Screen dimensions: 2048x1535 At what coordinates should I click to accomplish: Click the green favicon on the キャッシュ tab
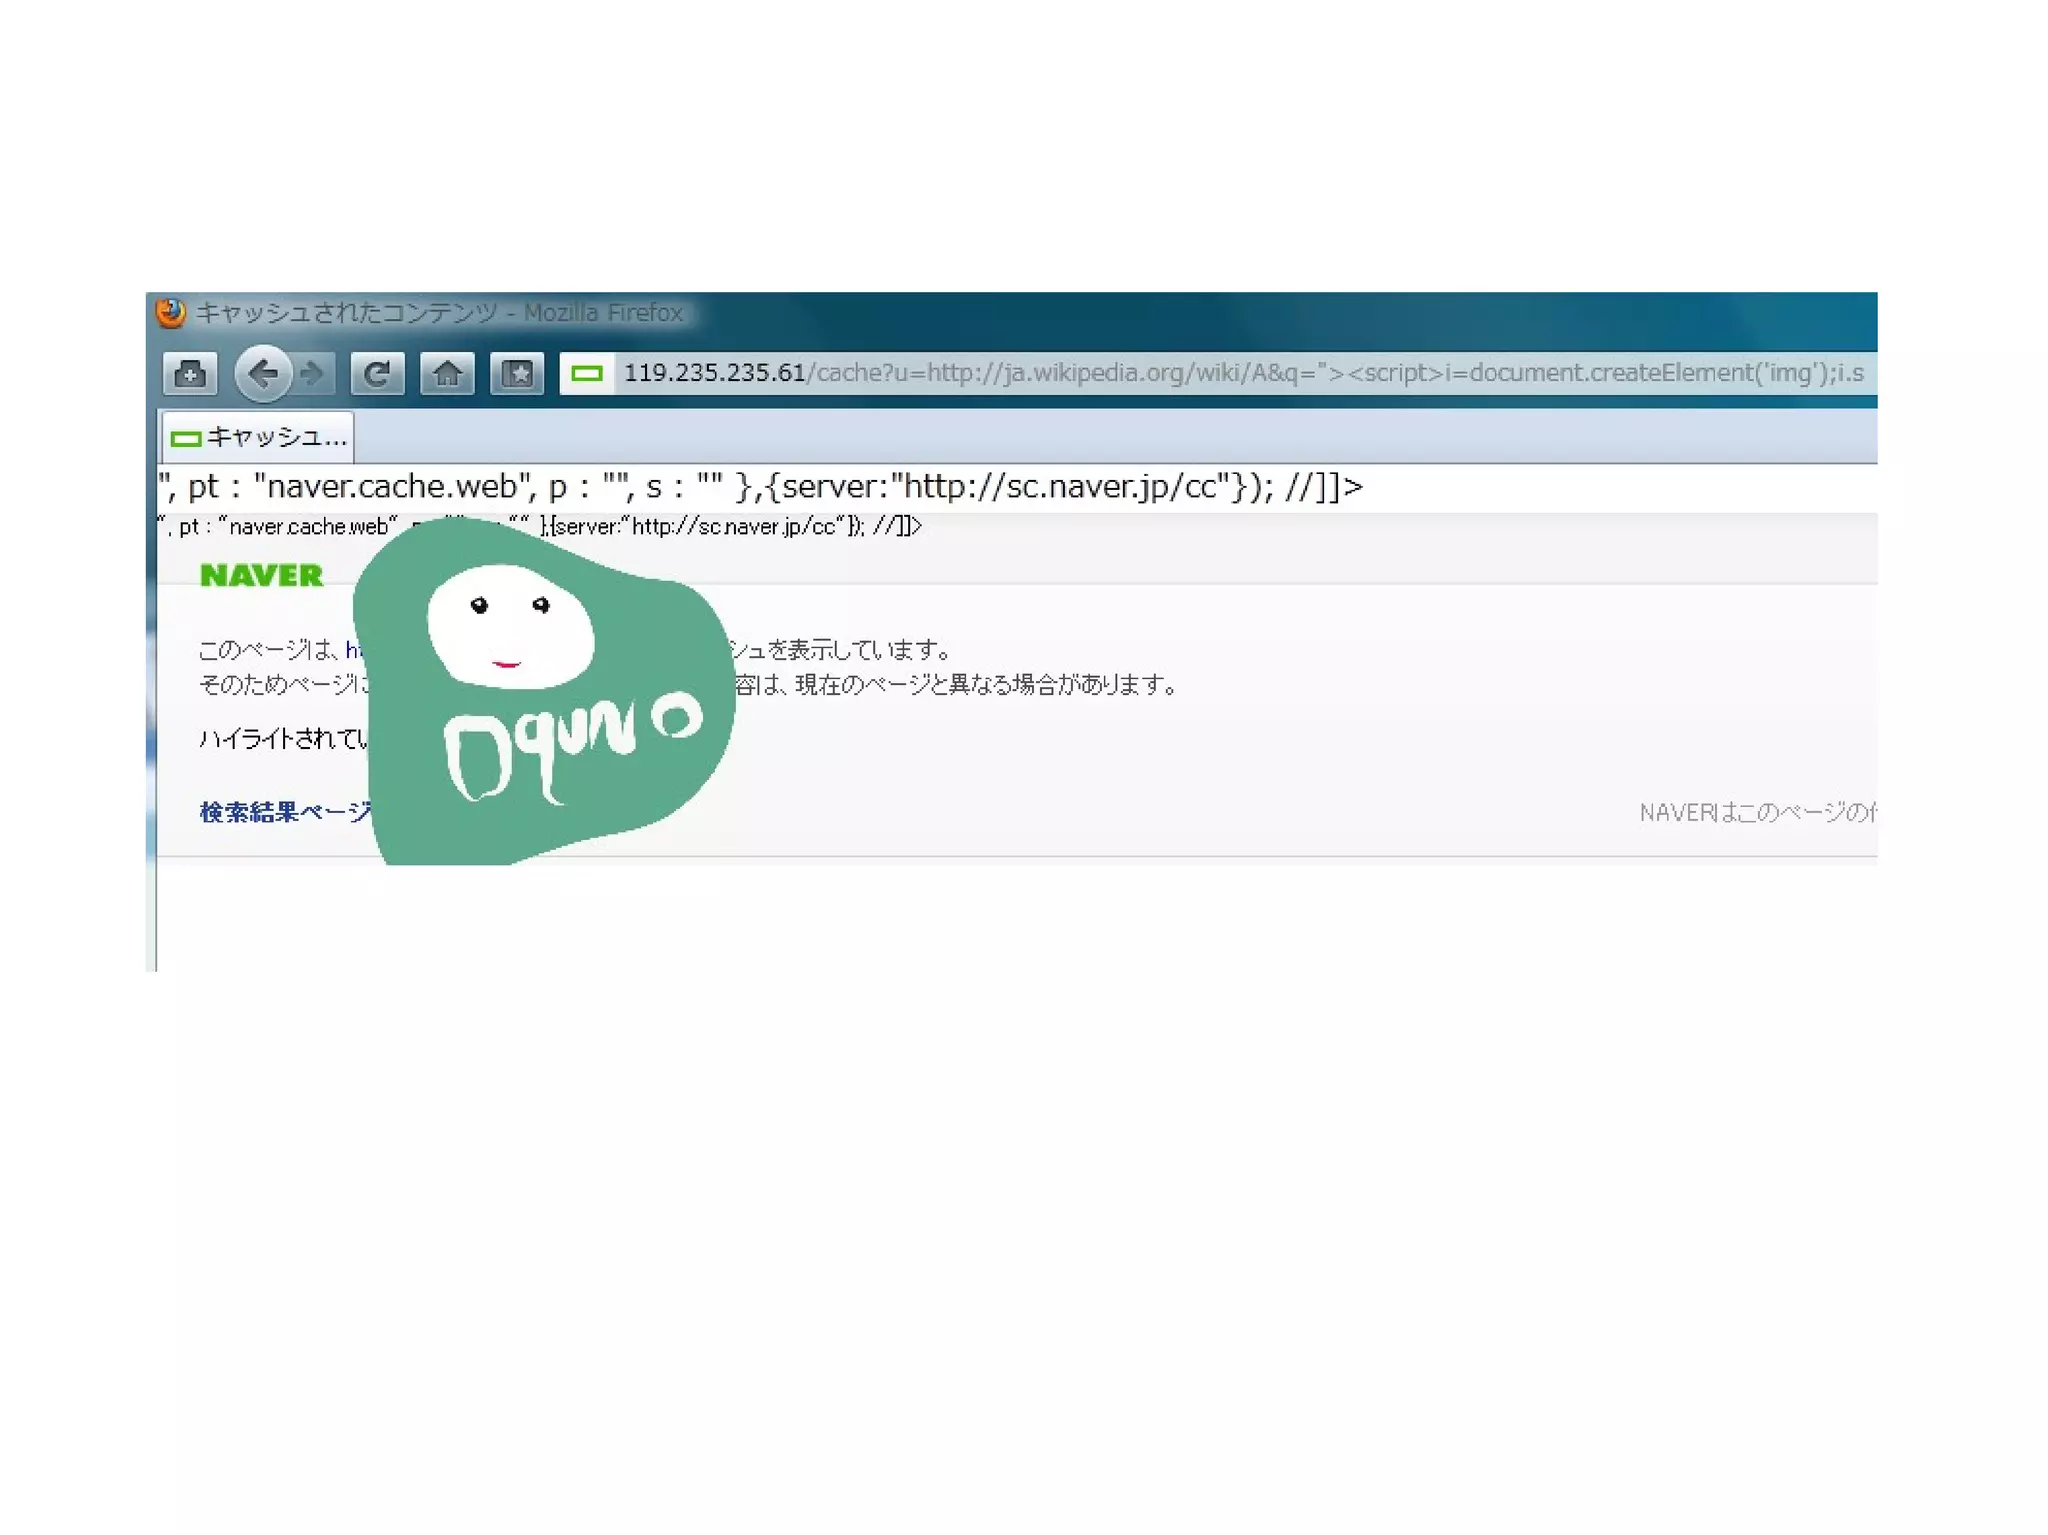point(185,438)
